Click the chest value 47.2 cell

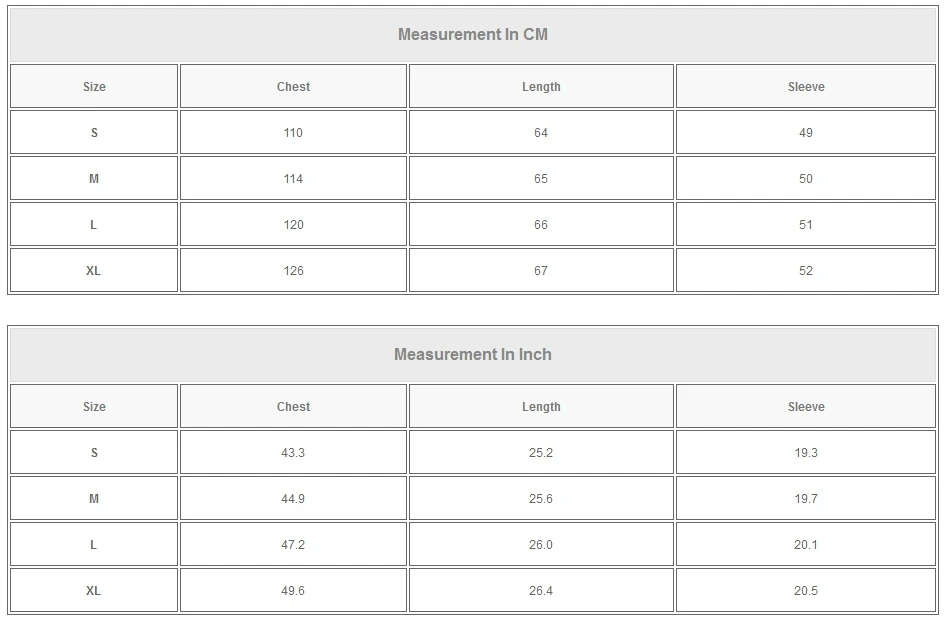(x=293, y=545)
